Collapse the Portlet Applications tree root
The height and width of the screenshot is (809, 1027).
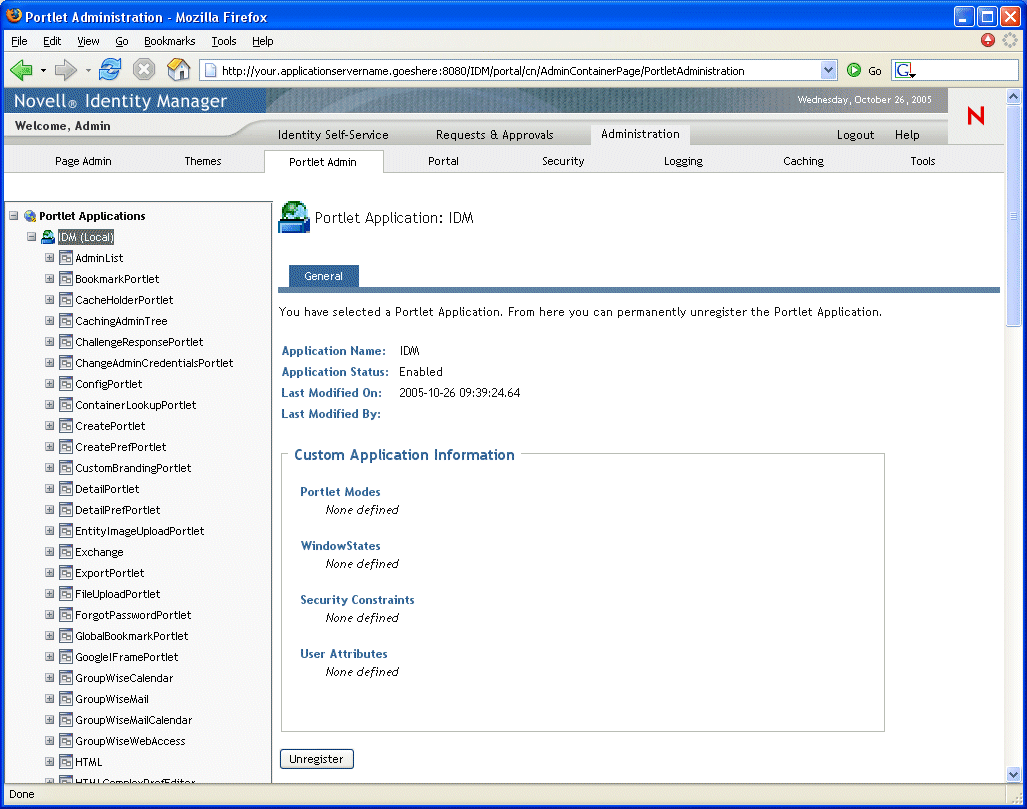14,216
